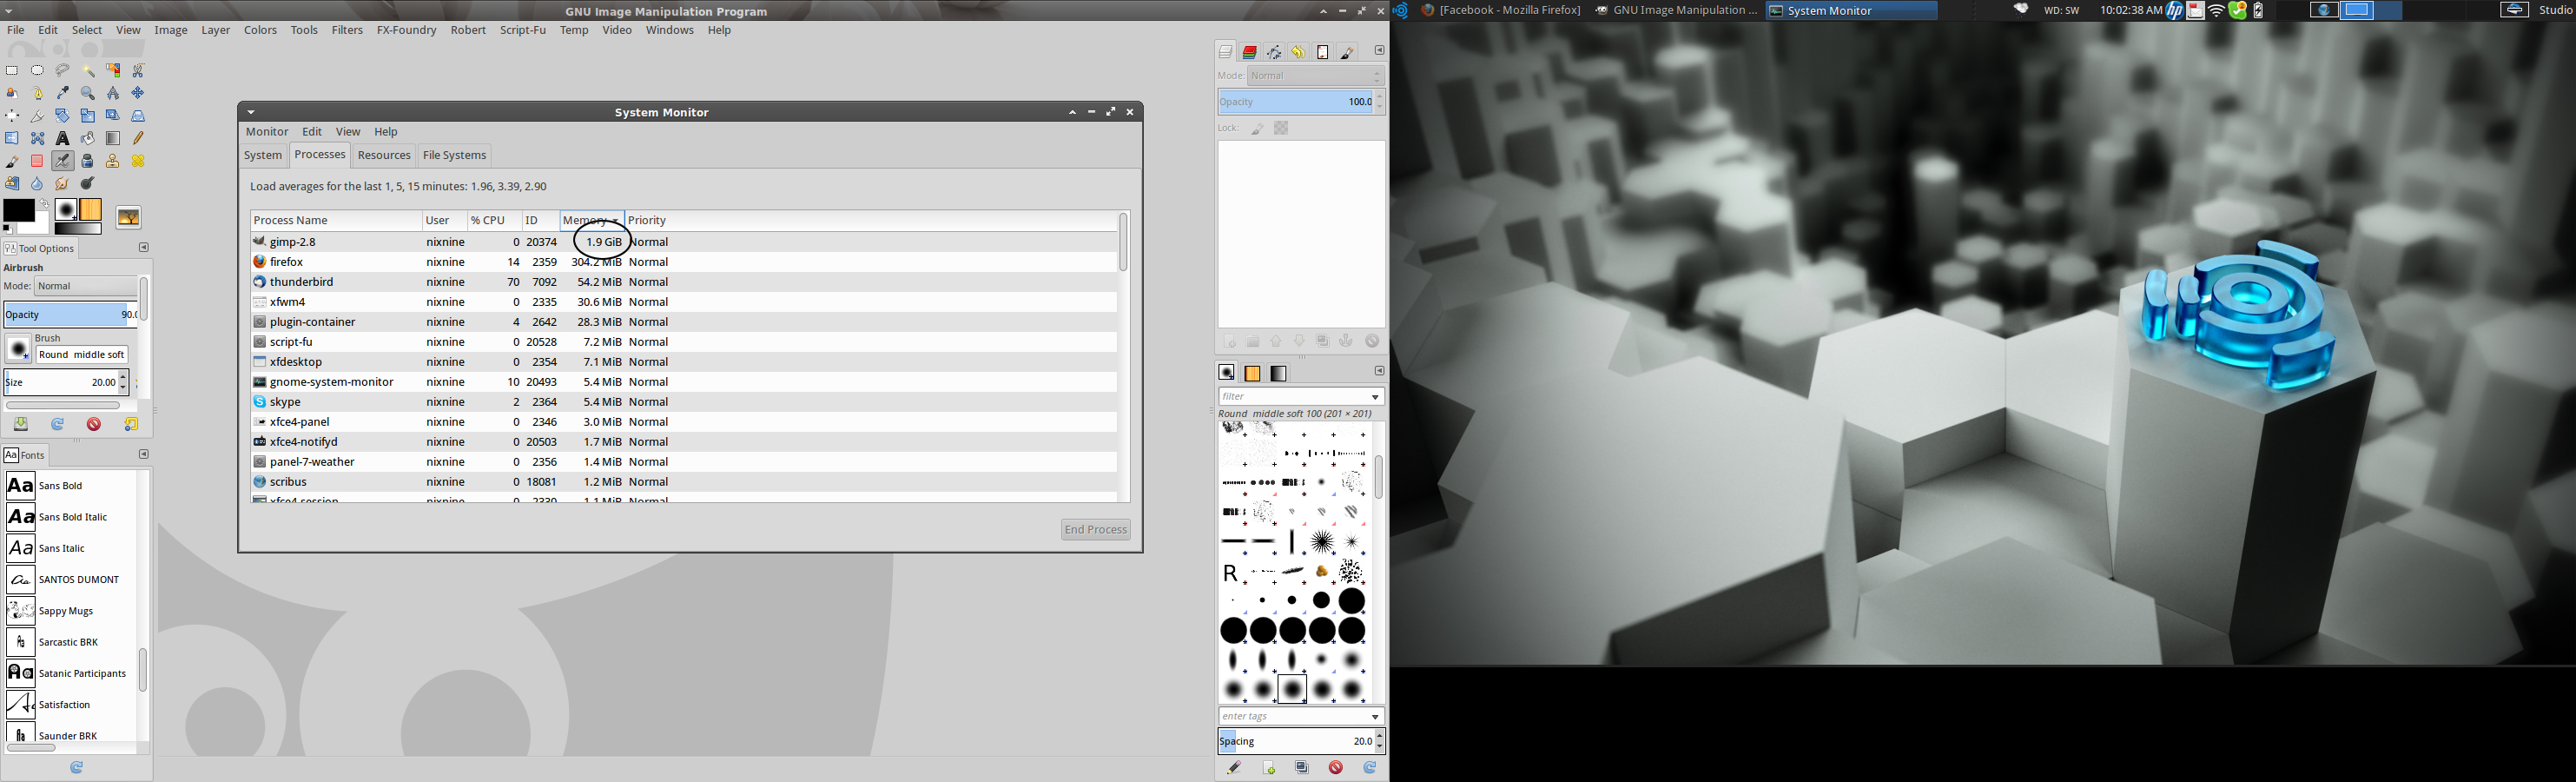This screenshot has width=2576, height=782.
Task: Switch to the File Systems tab
Action: coord(454,155)
